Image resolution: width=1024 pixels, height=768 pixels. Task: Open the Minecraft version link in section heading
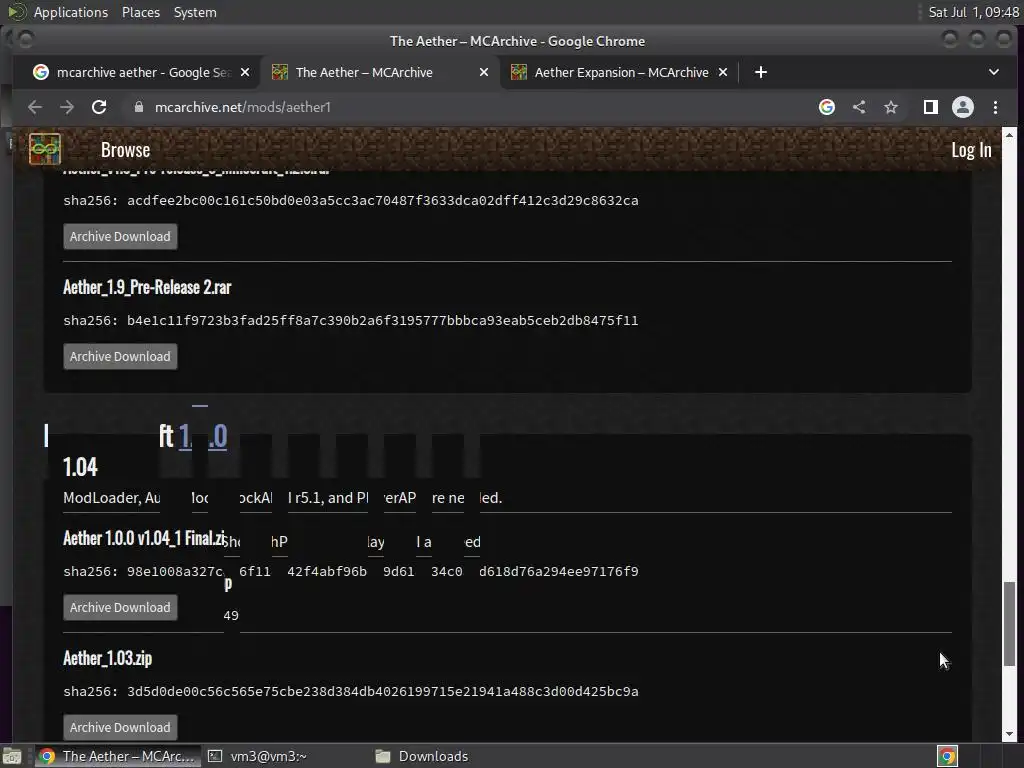tap(202, 436)
